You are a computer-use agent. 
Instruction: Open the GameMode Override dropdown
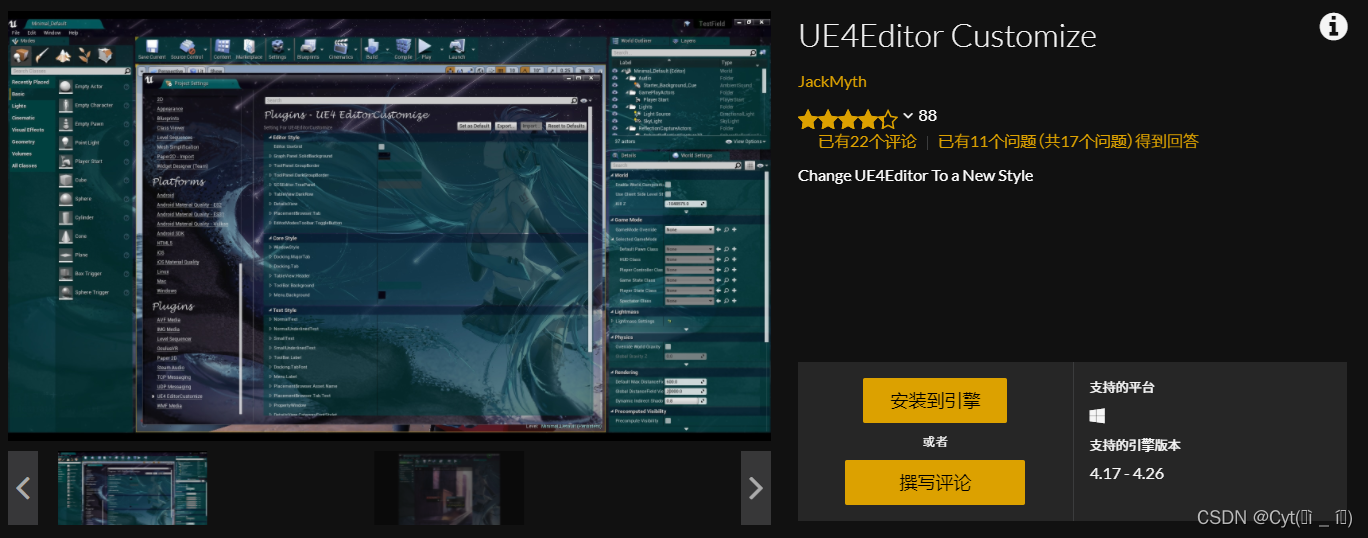point(689,230)
